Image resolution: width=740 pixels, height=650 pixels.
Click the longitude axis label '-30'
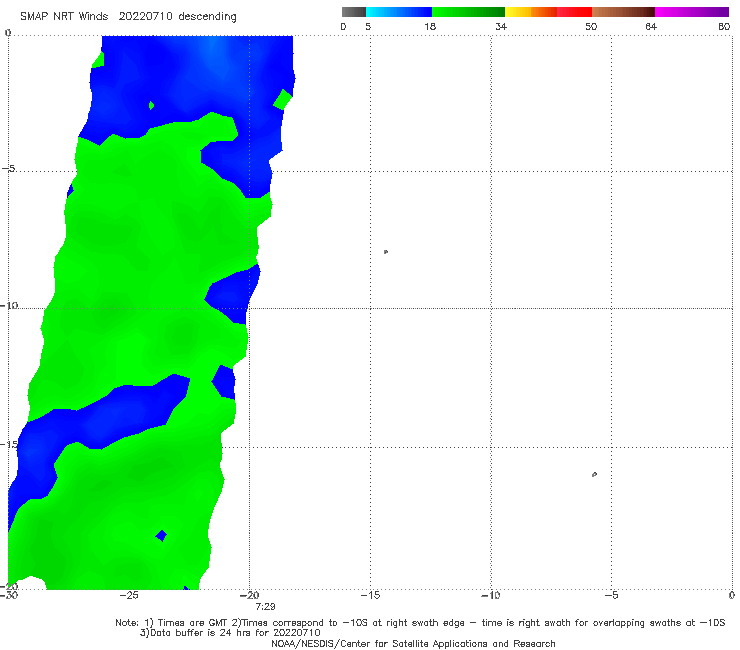(9, 595)
